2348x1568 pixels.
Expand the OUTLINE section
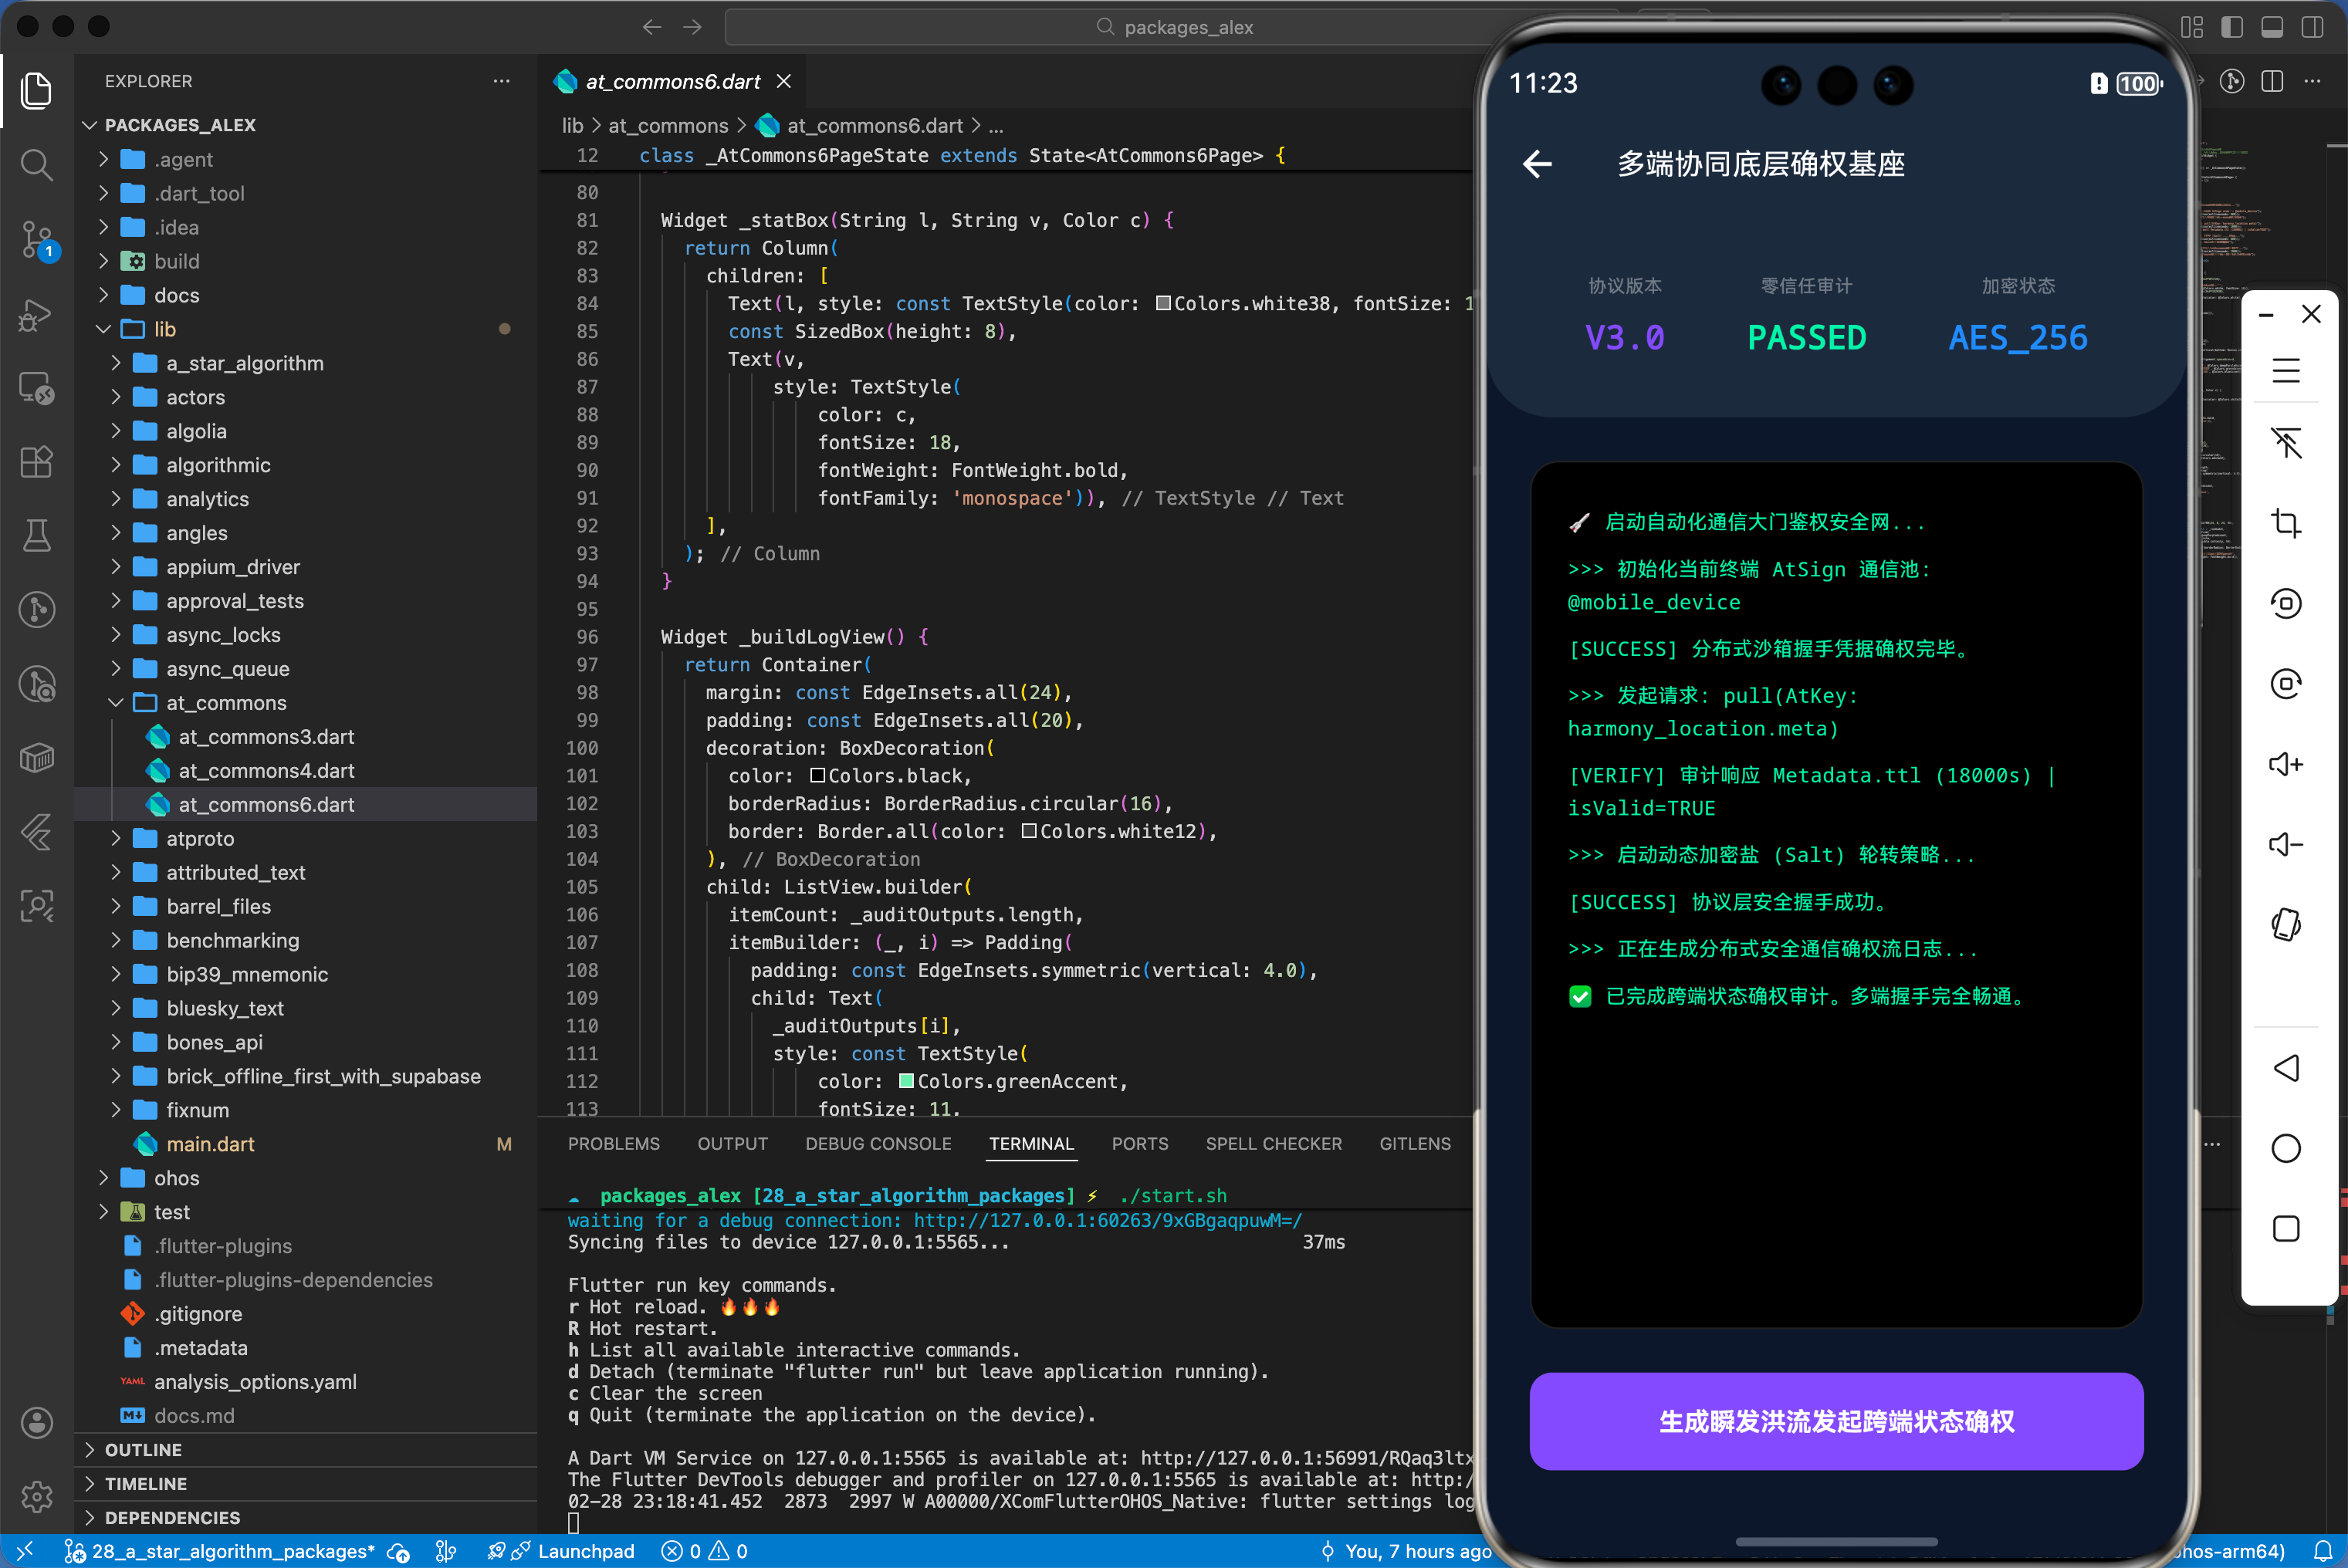143,1449
